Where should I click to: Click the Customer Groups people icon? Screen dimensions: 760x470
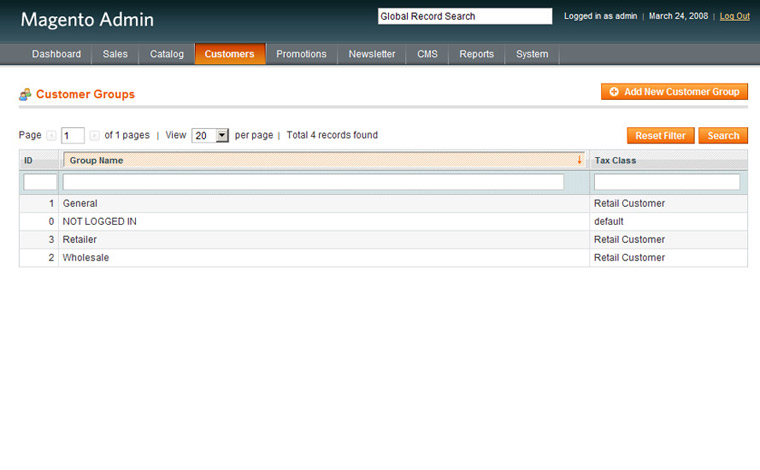(25, 94)
